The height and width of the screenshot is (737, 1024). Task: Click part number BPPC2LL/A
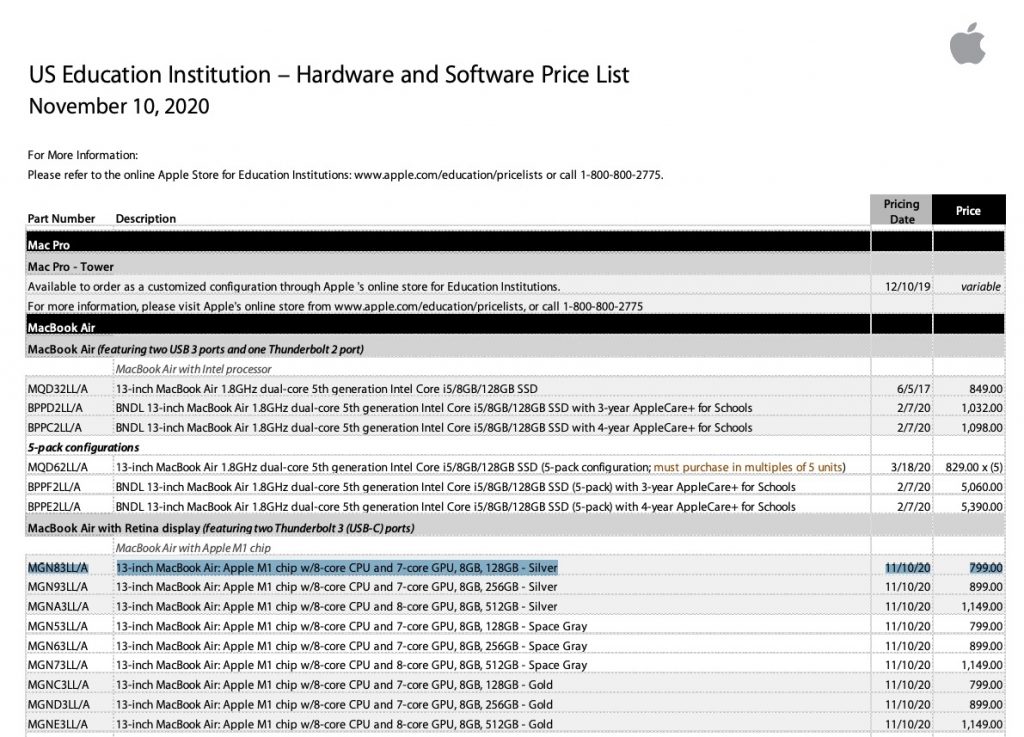55,428
